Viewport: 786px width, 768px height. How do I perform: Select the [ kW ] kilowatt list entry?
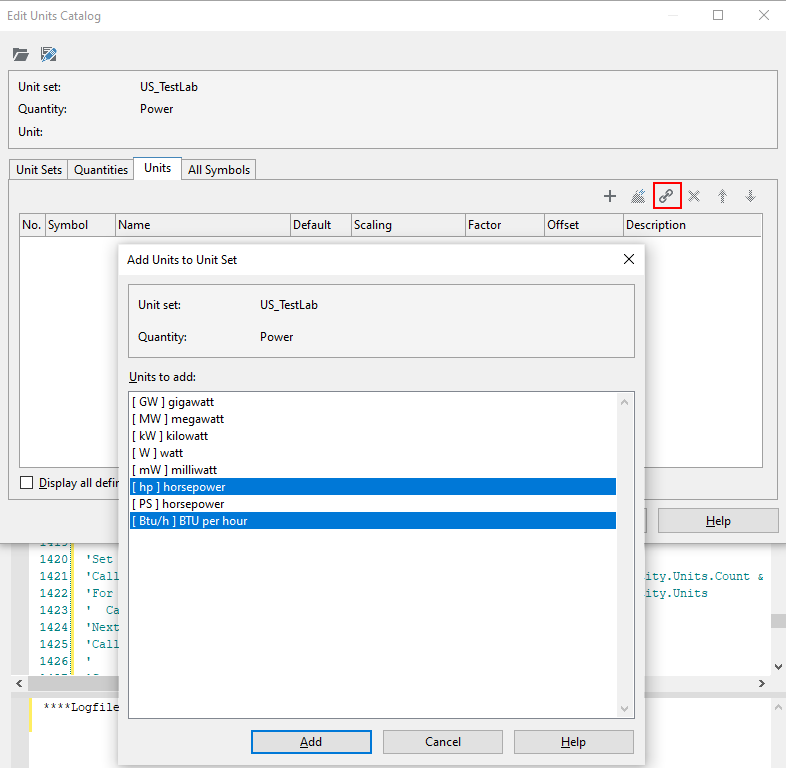(x=170, y=436)
